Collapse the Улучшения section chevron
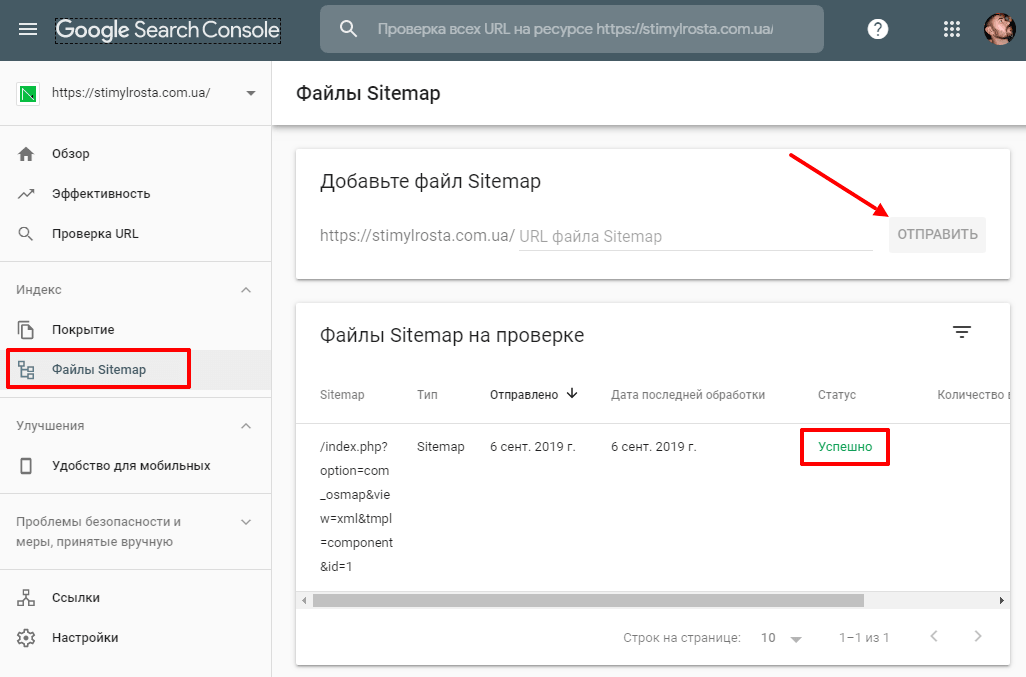 [246, 426]
